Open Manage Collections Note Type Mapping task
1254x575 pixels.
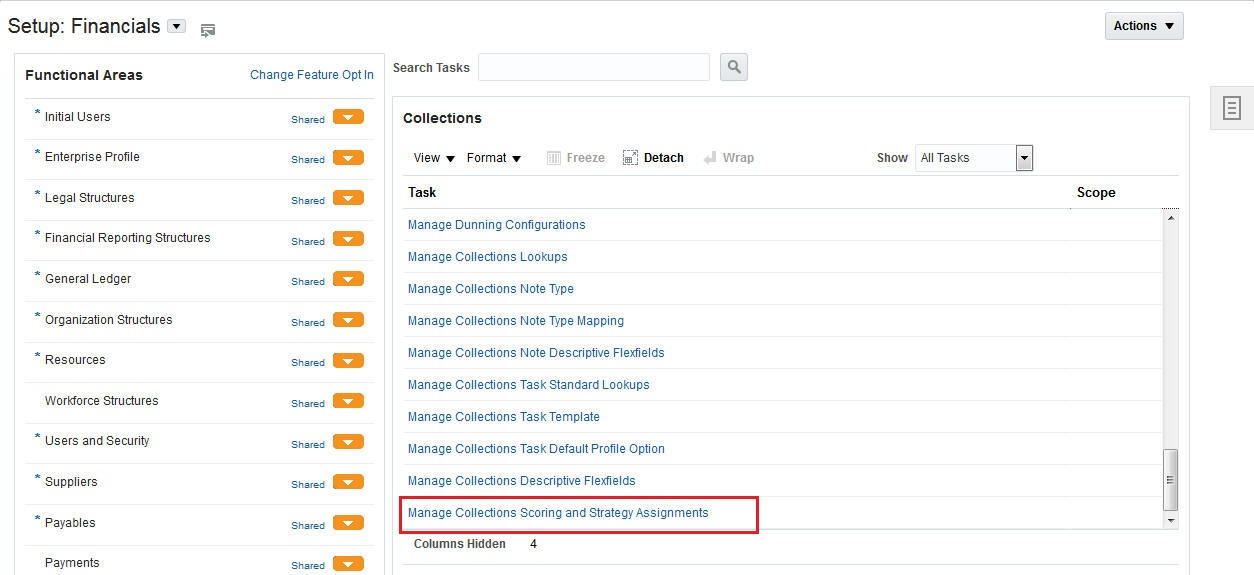[516, 321]
